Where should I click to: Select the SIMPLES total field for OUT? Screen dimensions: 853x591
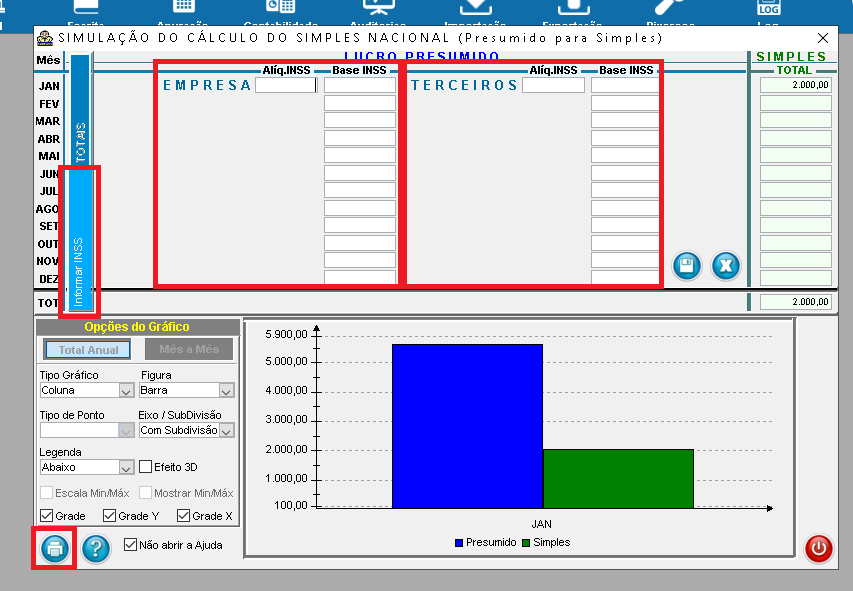tap(795, 243)
